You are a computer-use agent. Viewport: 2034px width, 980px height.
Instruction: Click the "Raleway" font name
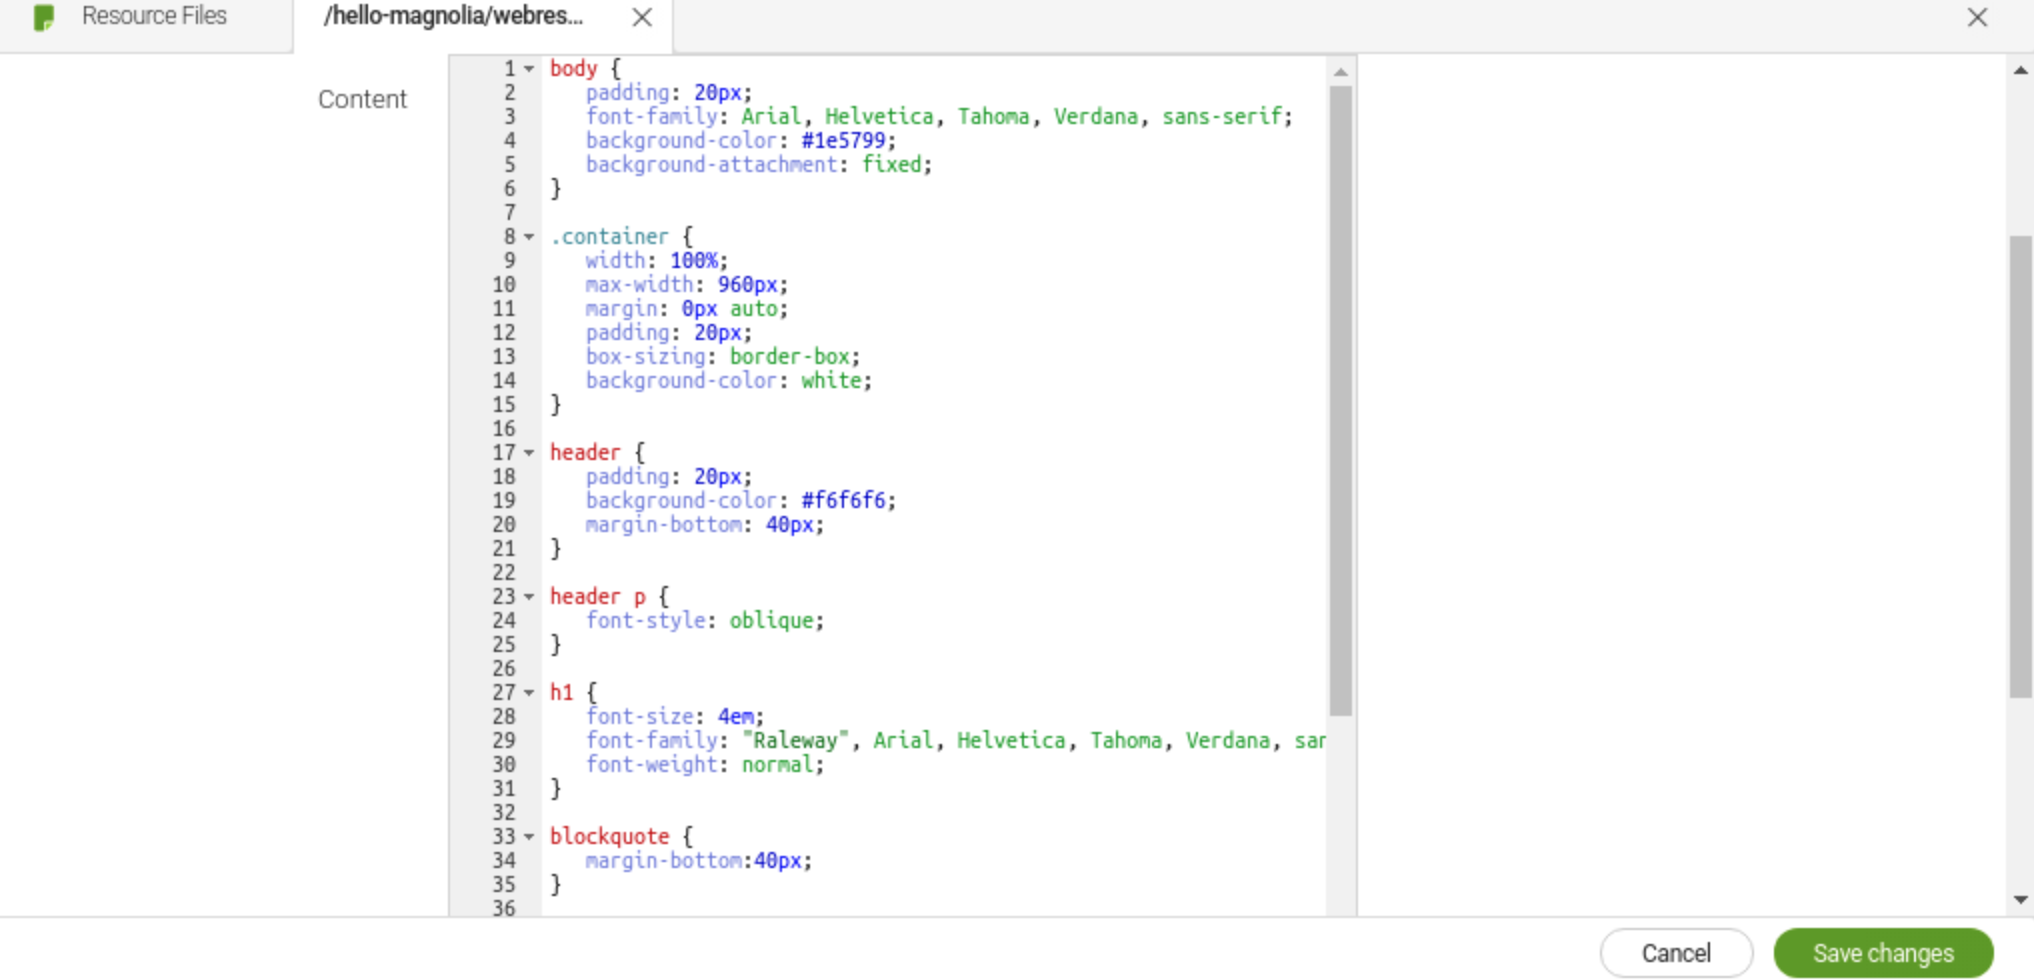click(795, 741)
